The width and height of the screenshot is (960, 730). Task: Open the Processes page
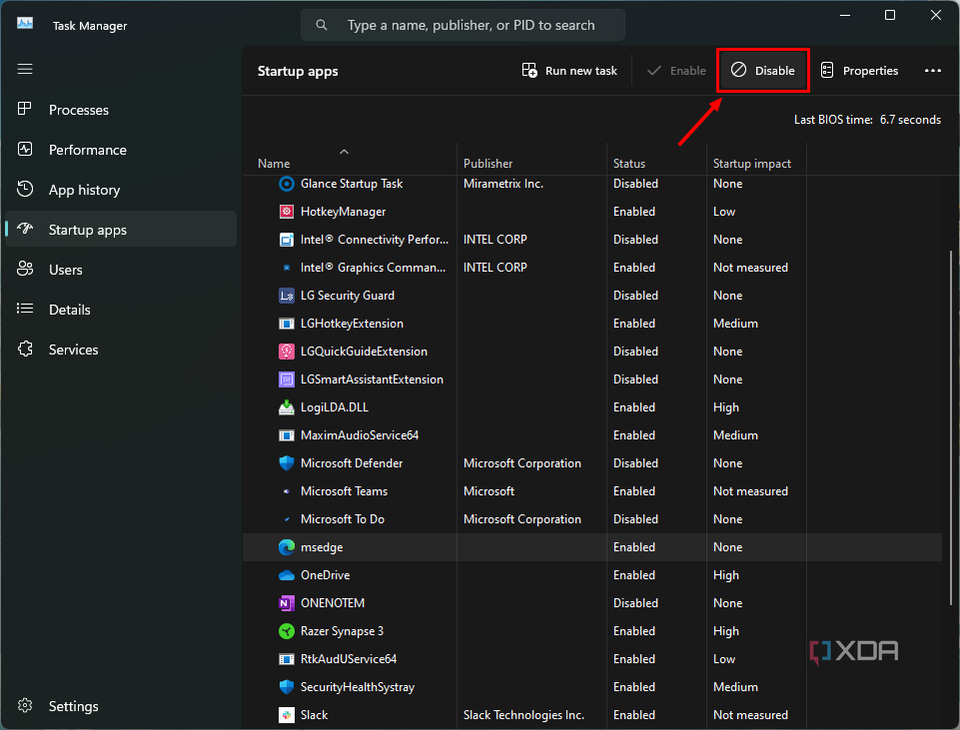tap(121, 110)
